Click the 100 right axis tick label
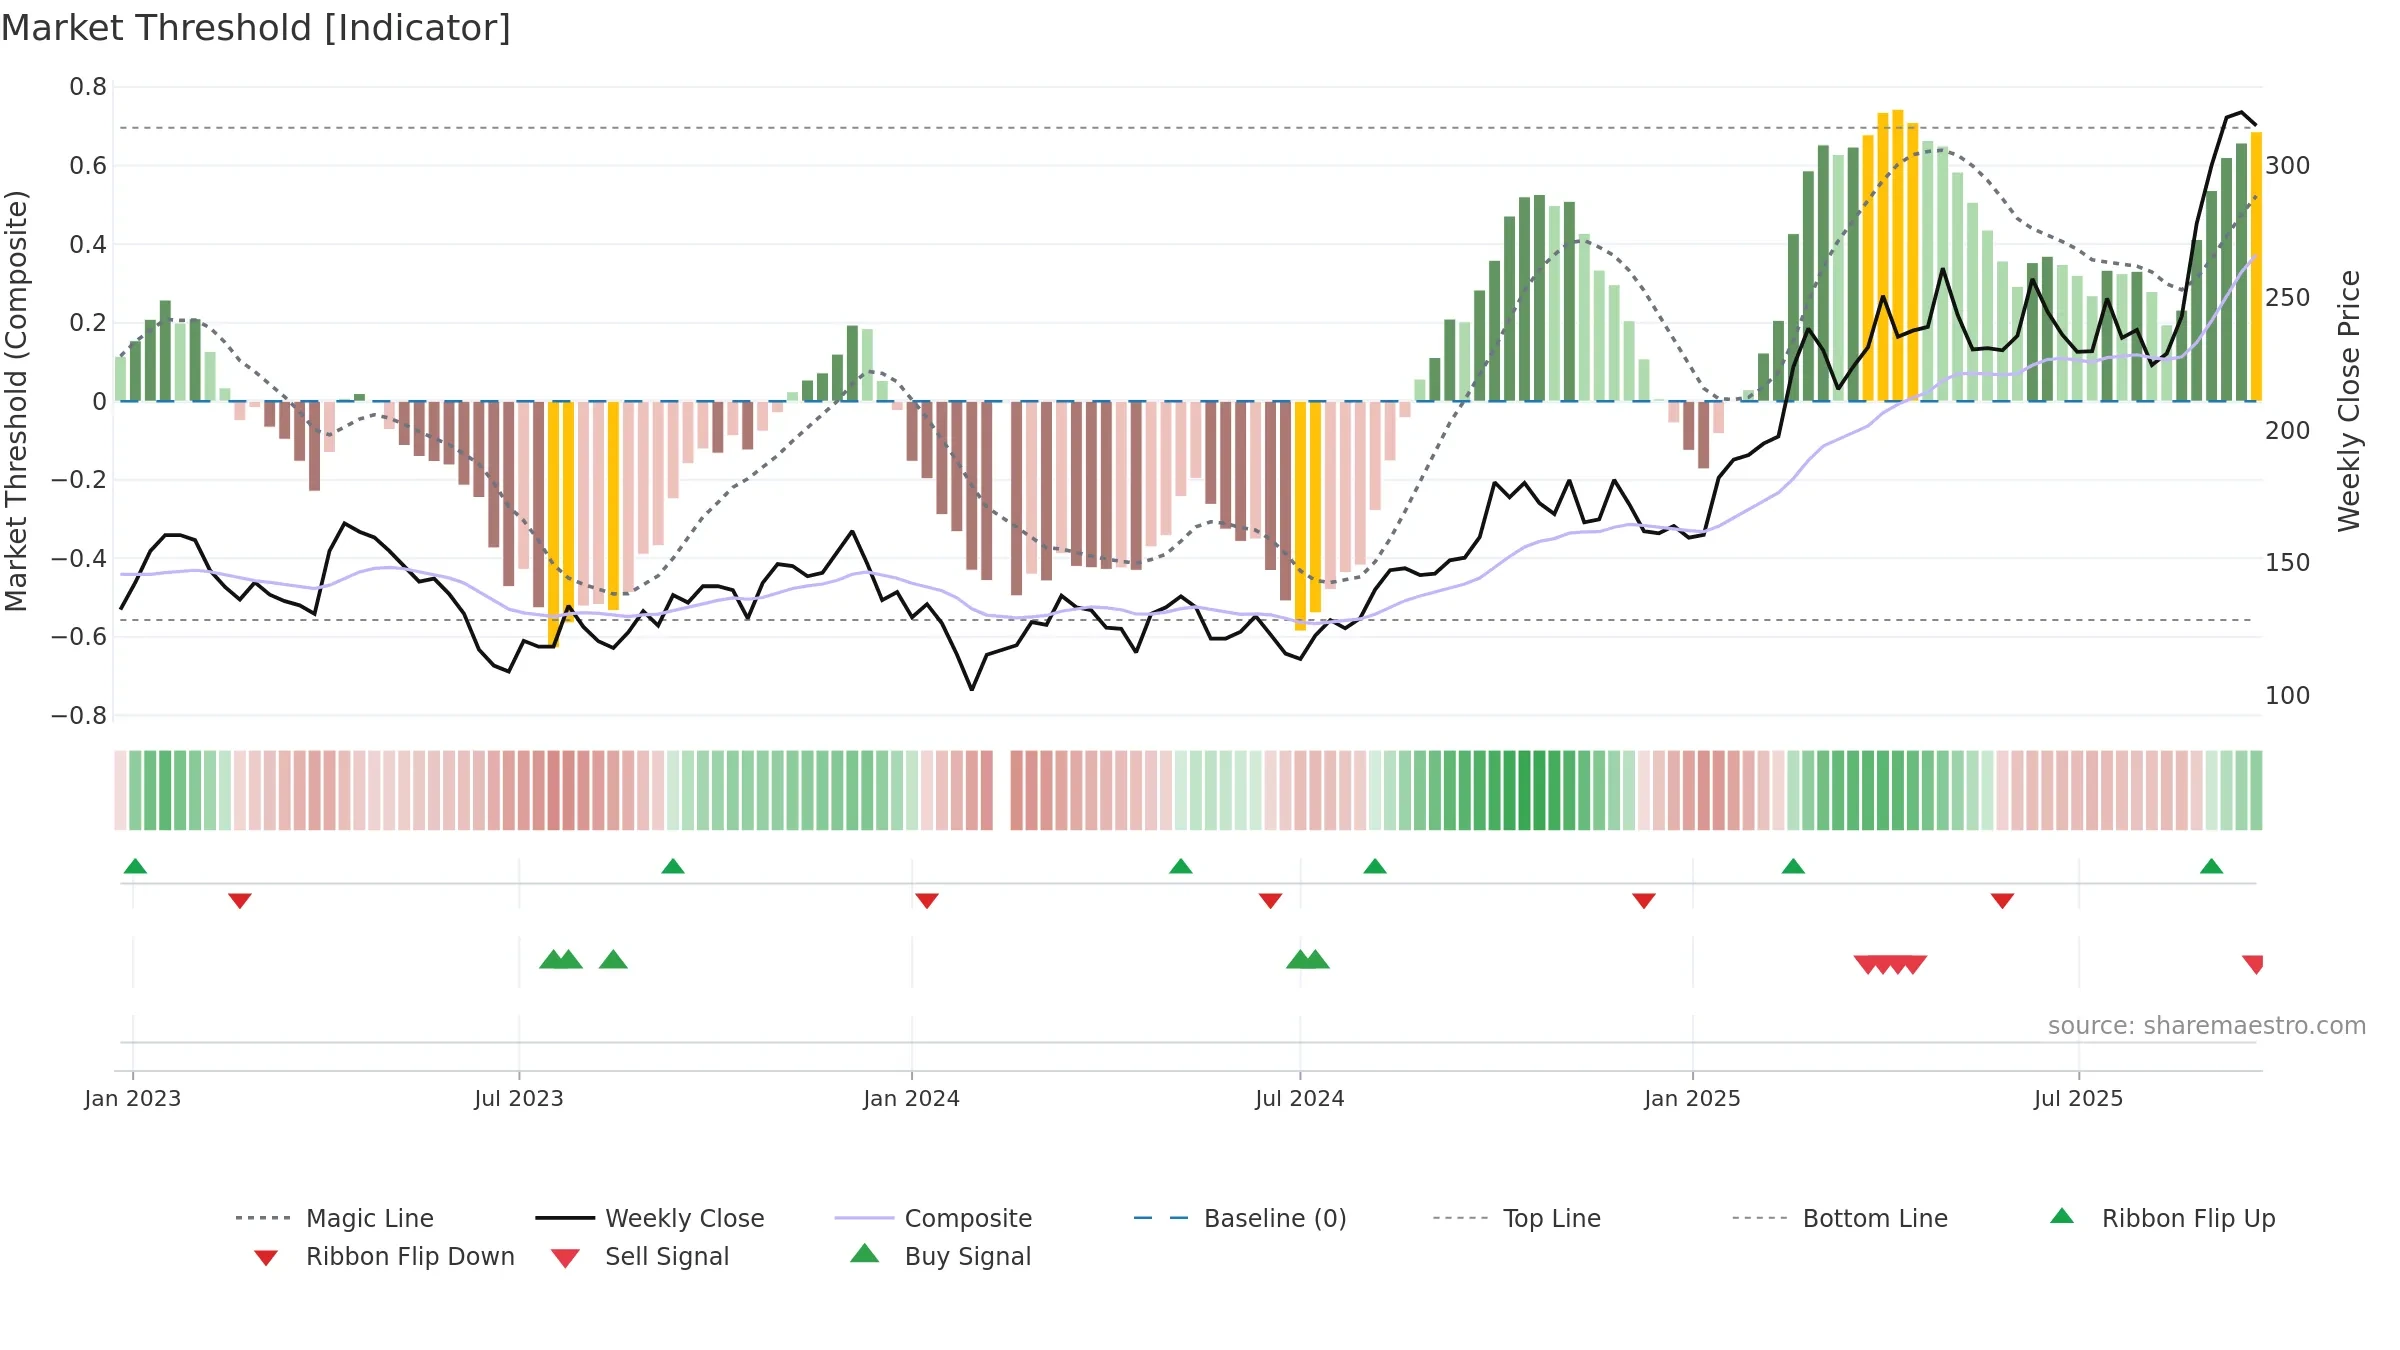Viewport: 2400px width, 1350px height. pos(2288,696)
